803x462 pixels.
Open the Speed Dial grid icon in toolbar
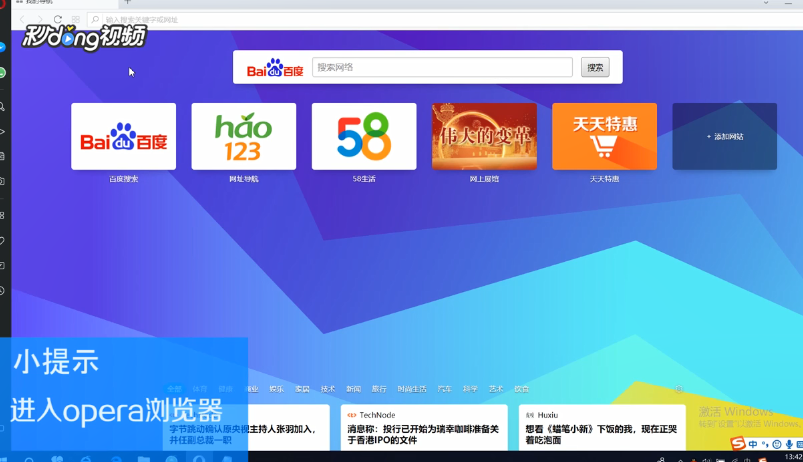tap(76, 19)
